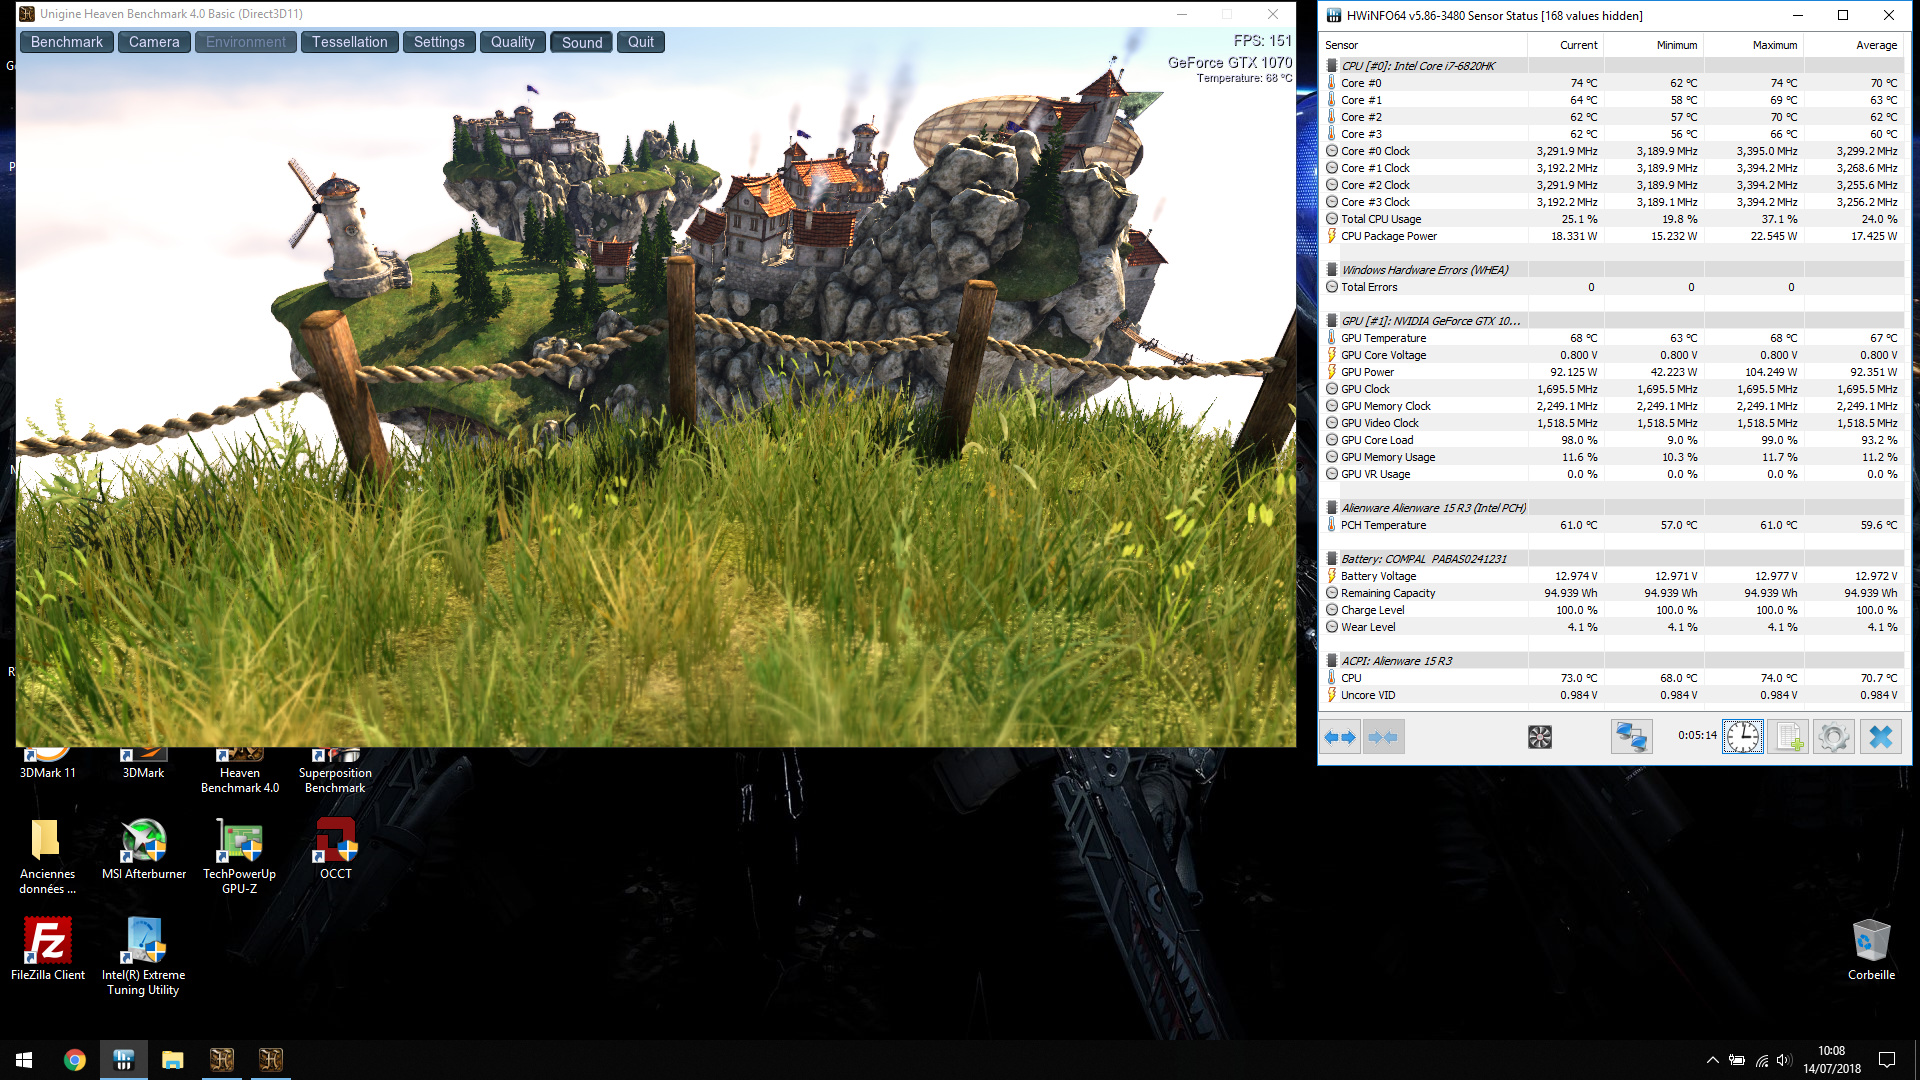
Task: Select the Total Errors row
Action: pyautogui.click(x=1612, y=287)
